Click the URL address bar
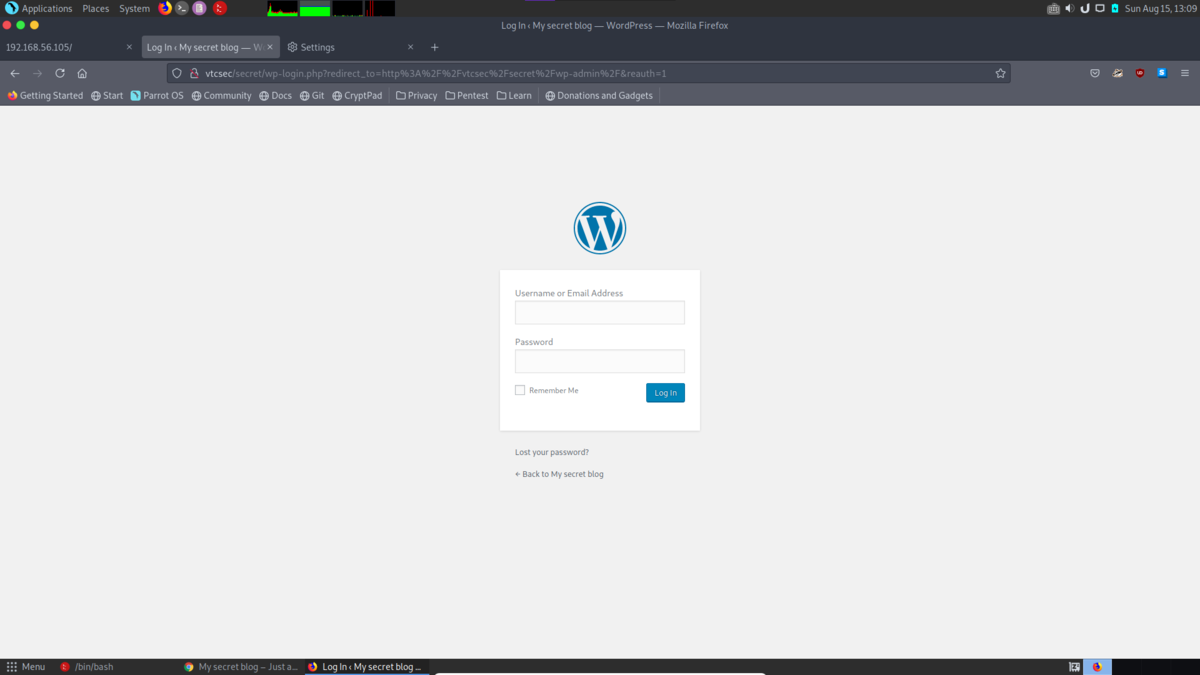Viewport: 1200px width, 675px height. [590, 73]
